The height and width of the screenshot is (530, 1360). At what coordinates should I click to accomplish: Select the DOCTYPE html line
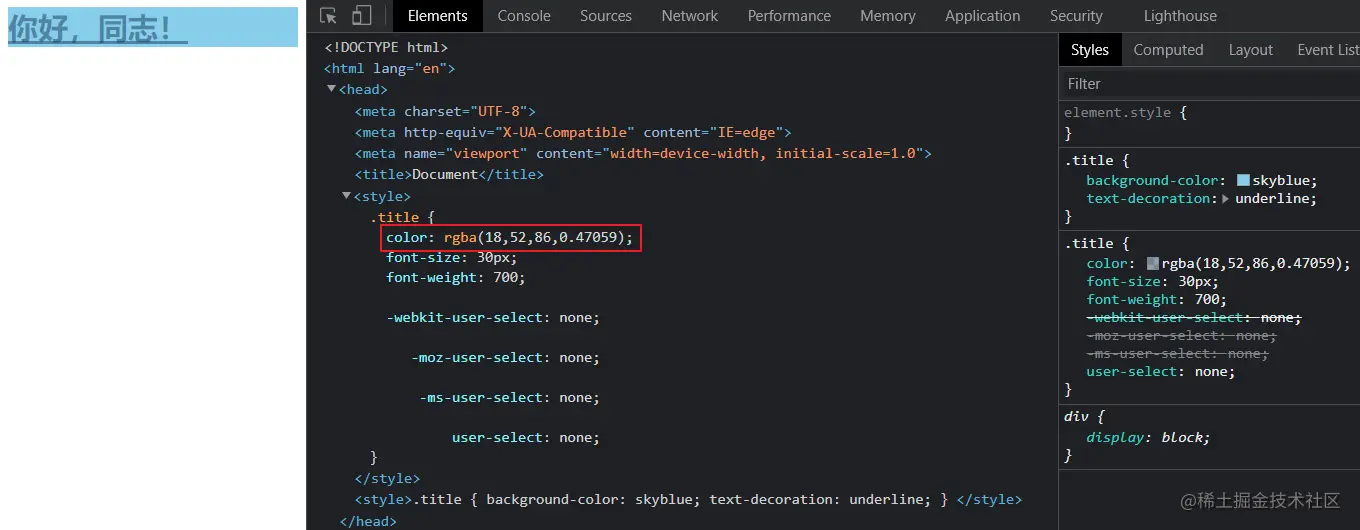point(386,47)
